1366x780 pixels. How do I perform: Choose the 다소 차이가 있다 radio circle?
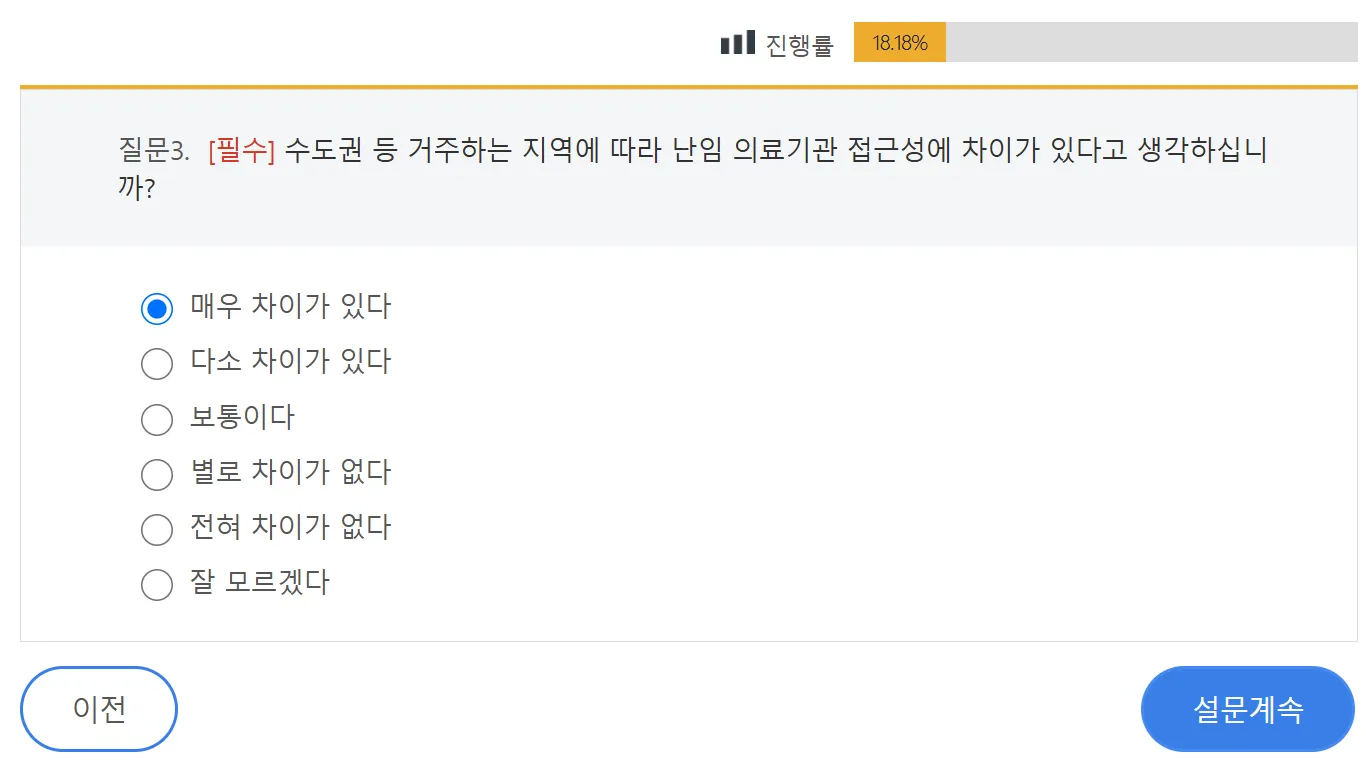(157, 363)
